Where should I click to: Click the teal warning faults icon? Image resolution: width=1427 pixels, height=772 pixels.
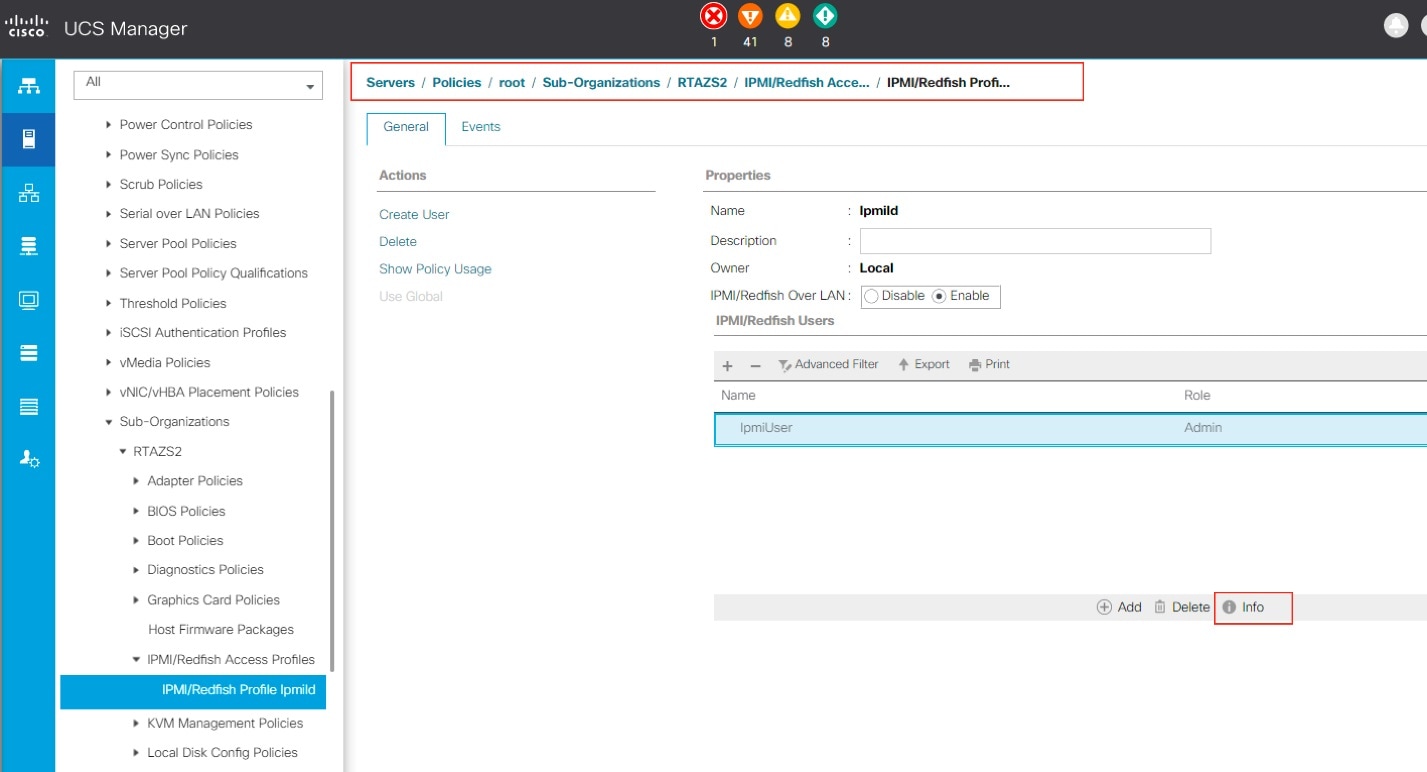(x=825, y=16)
